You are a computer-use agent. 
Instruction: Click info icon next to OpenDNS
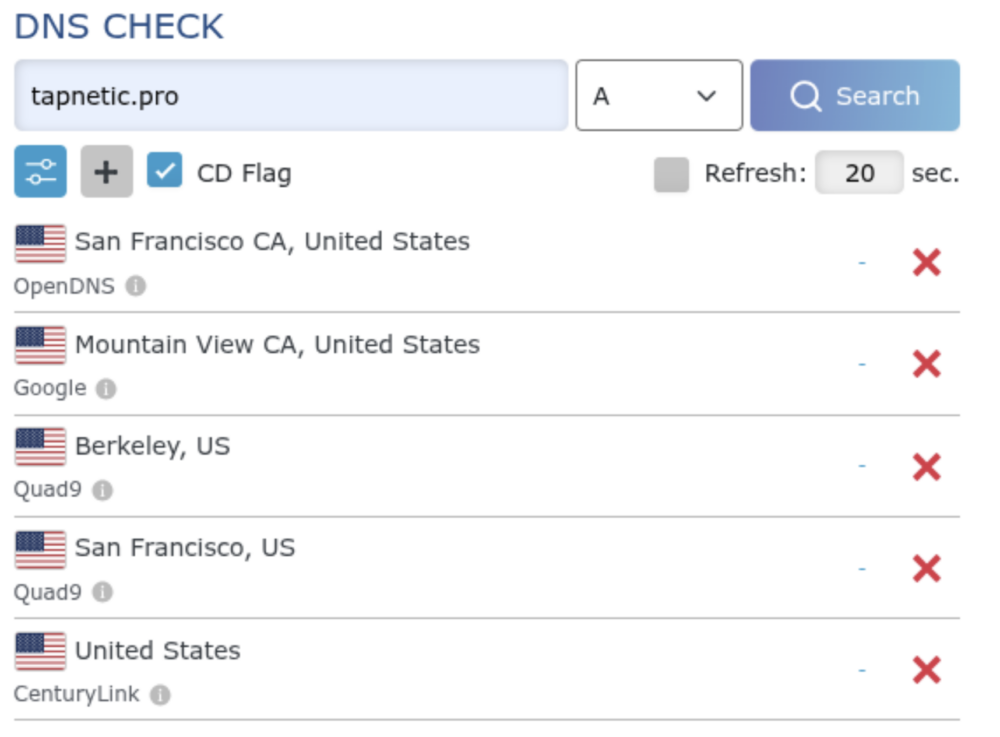click(136, 287)
